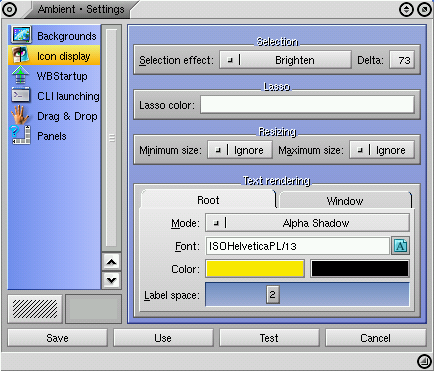Switch to the Root tab
Screen dimensions: 434x371
point(208,200)
